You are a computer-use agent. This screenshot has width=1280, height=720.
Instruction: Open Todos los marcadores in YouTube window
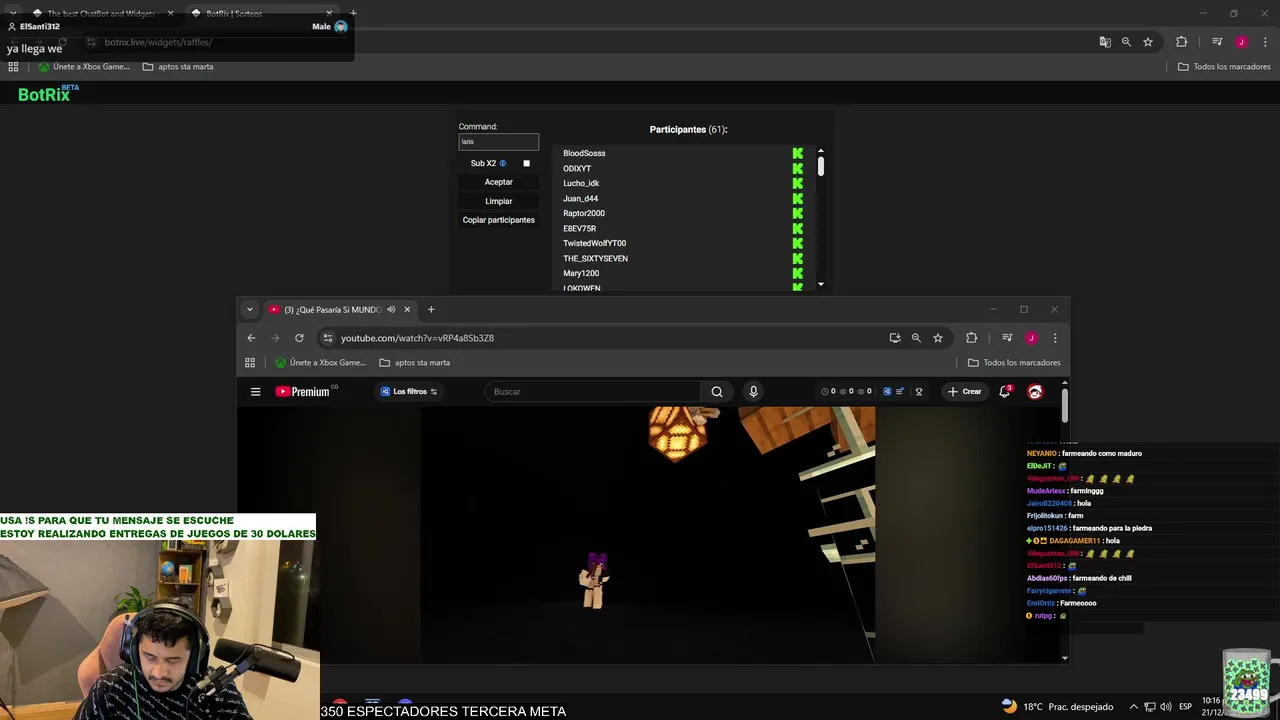click(x=1014, y=363)
